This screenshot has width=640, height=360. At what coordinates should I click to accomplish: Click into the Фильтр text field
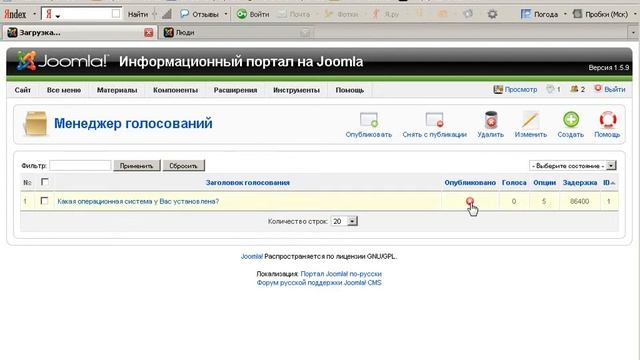coord(80,165)
